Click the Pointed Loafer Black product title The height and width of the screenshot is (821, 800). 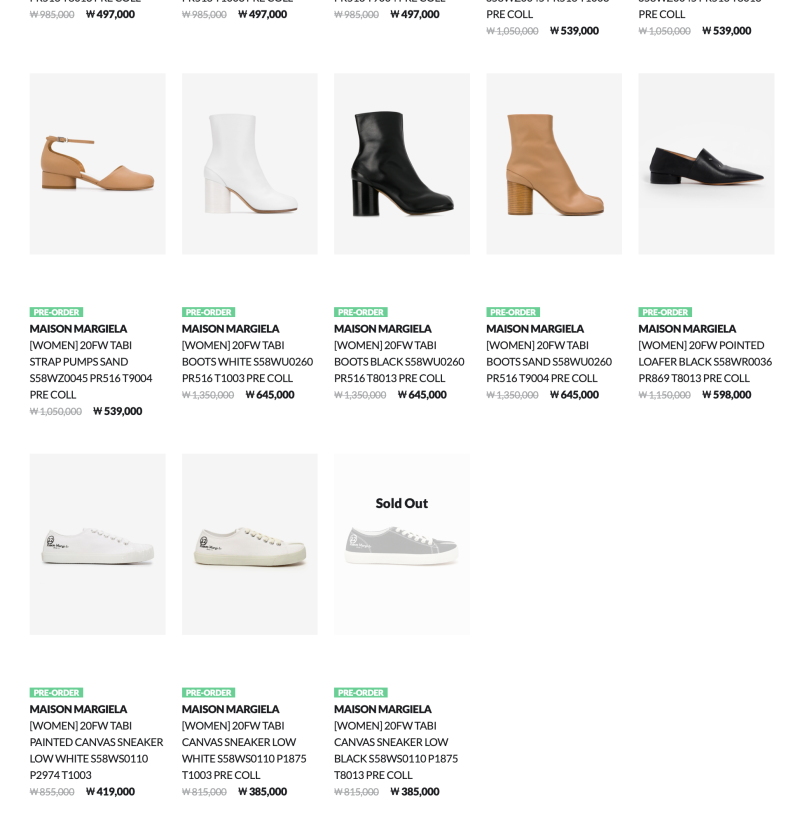pyautogui.click(x=705, y=362)
